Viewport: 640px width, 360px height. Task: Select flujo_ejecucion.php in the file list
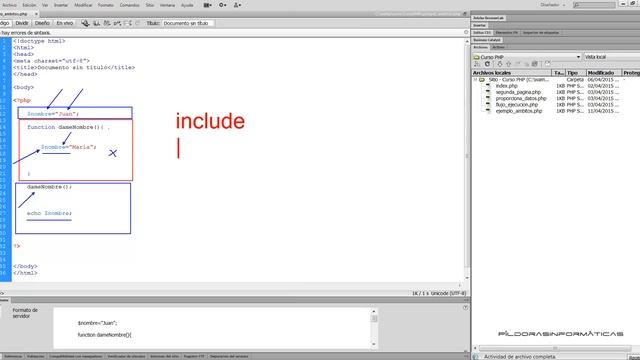pyautogui.click(x=517, y=105)
